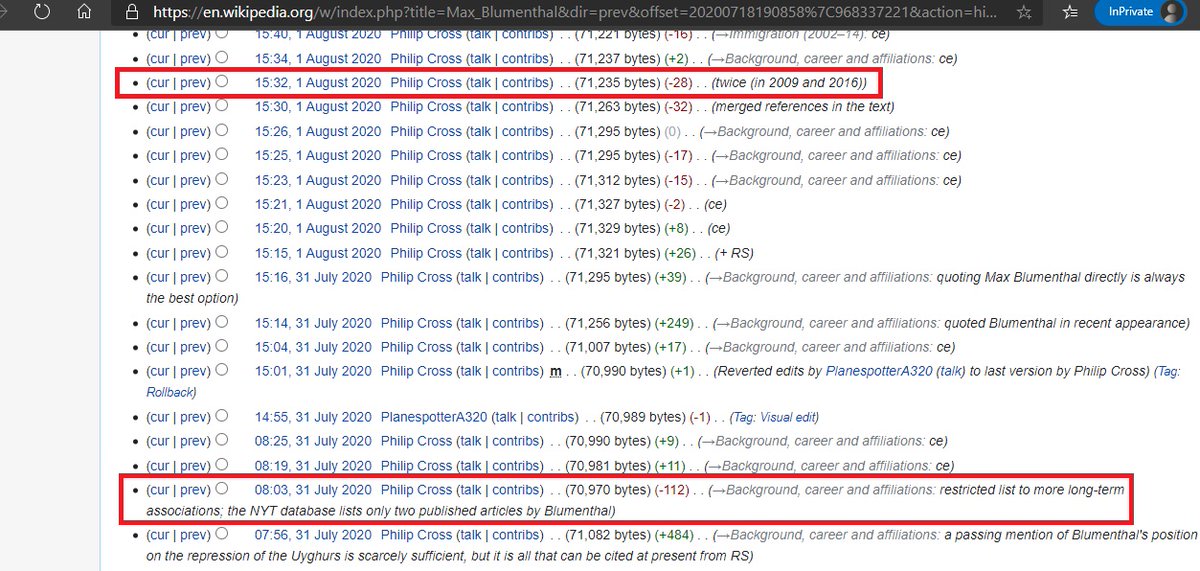Open the 15:04, 31 July 2020 revision link

[x=313, y=347]
